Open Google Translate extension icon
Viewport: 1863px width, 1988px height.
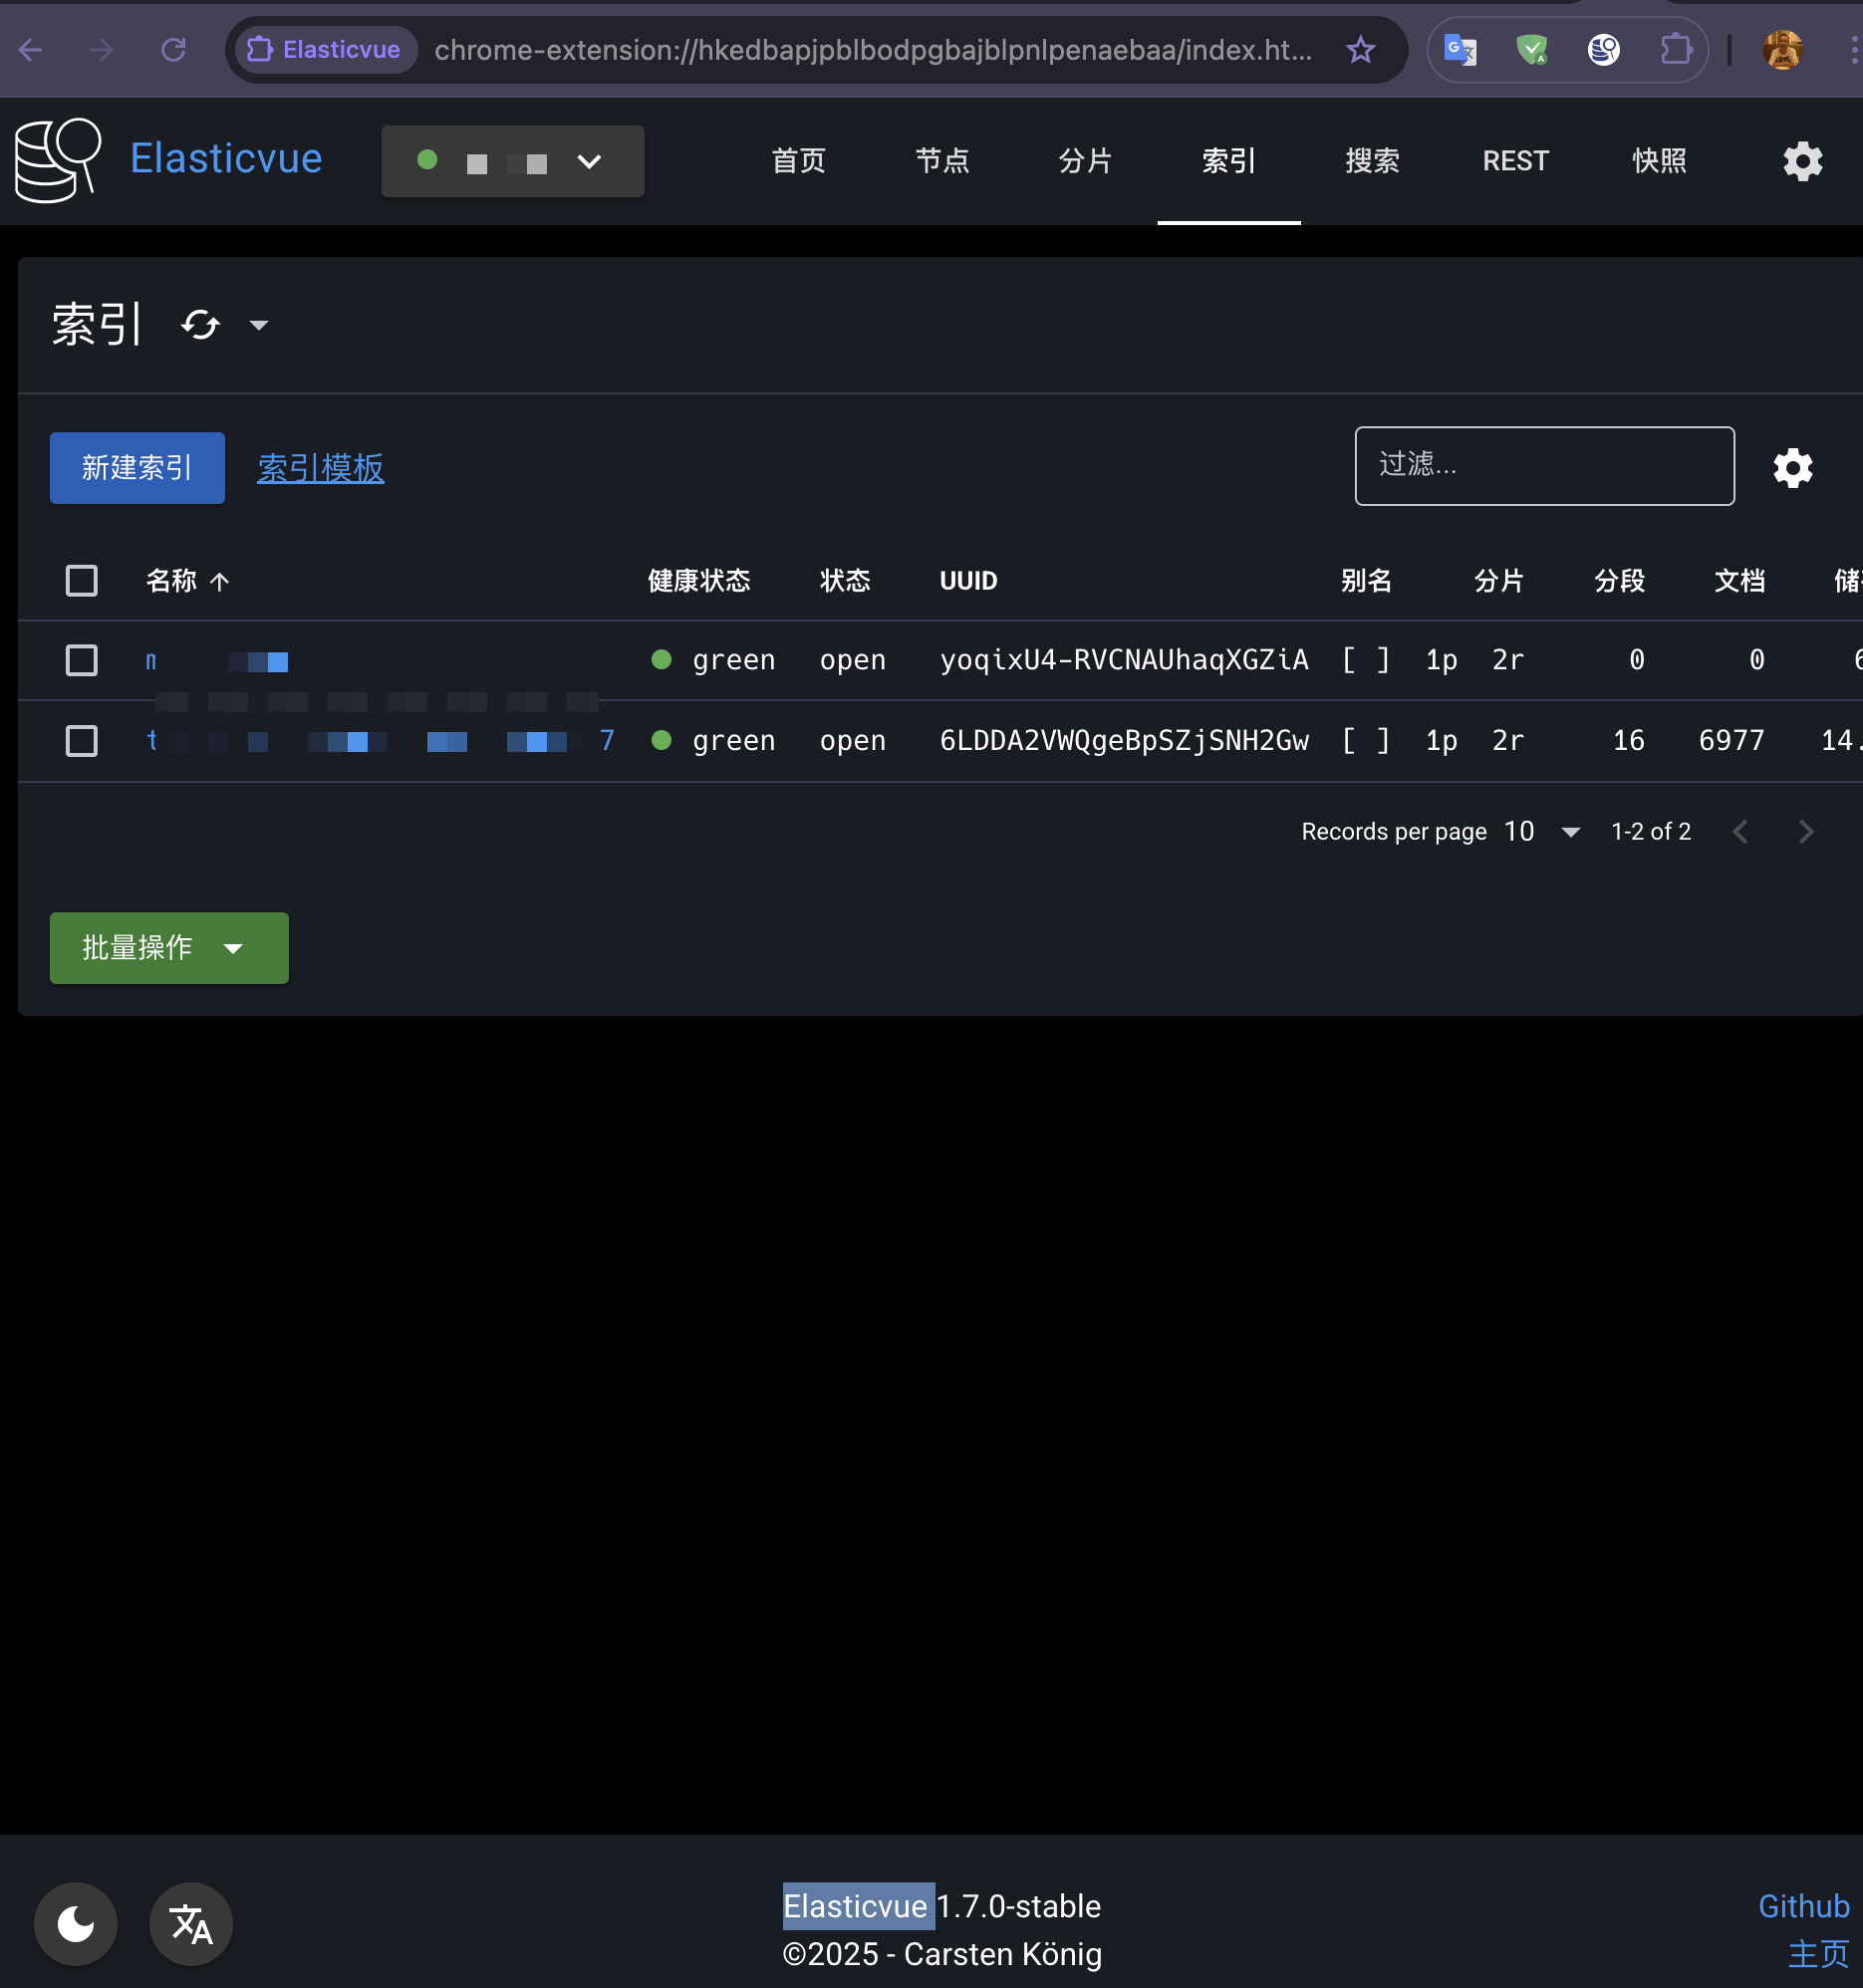point(1460,49)
